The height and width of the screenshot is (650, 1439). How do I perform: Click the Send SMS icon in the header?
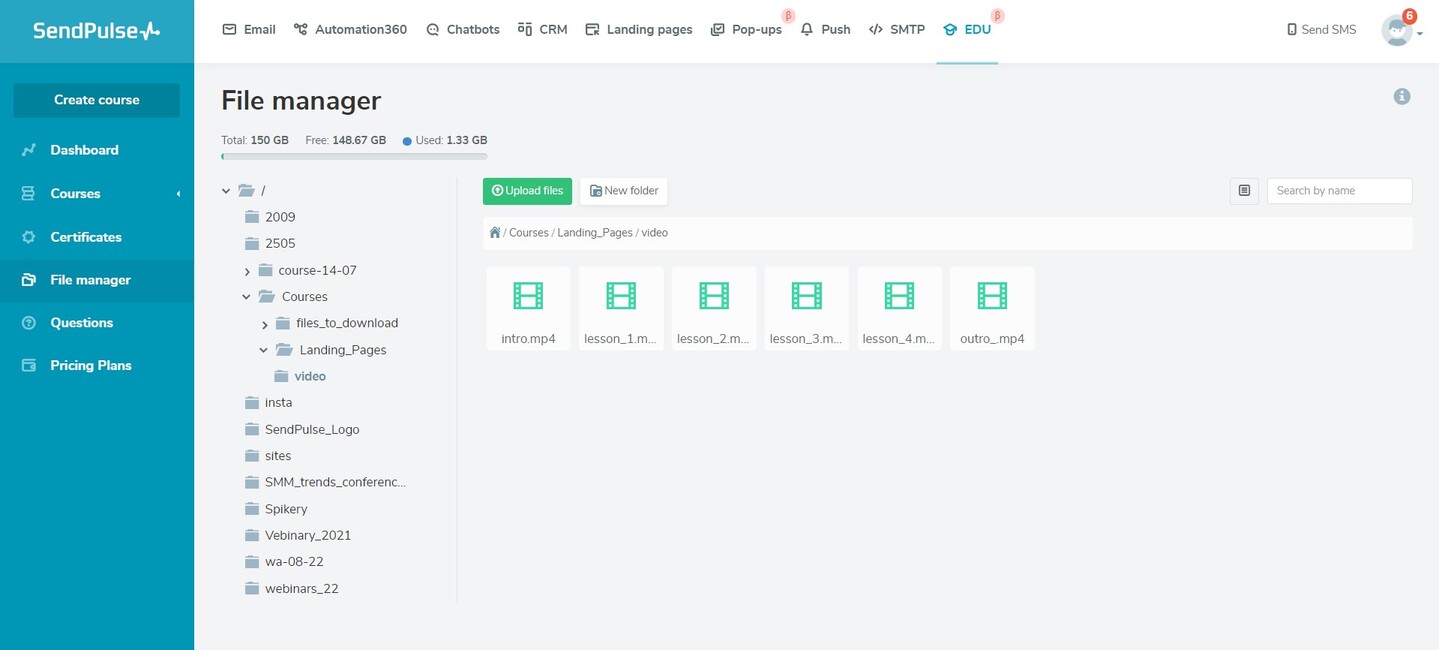(1290, 29)
